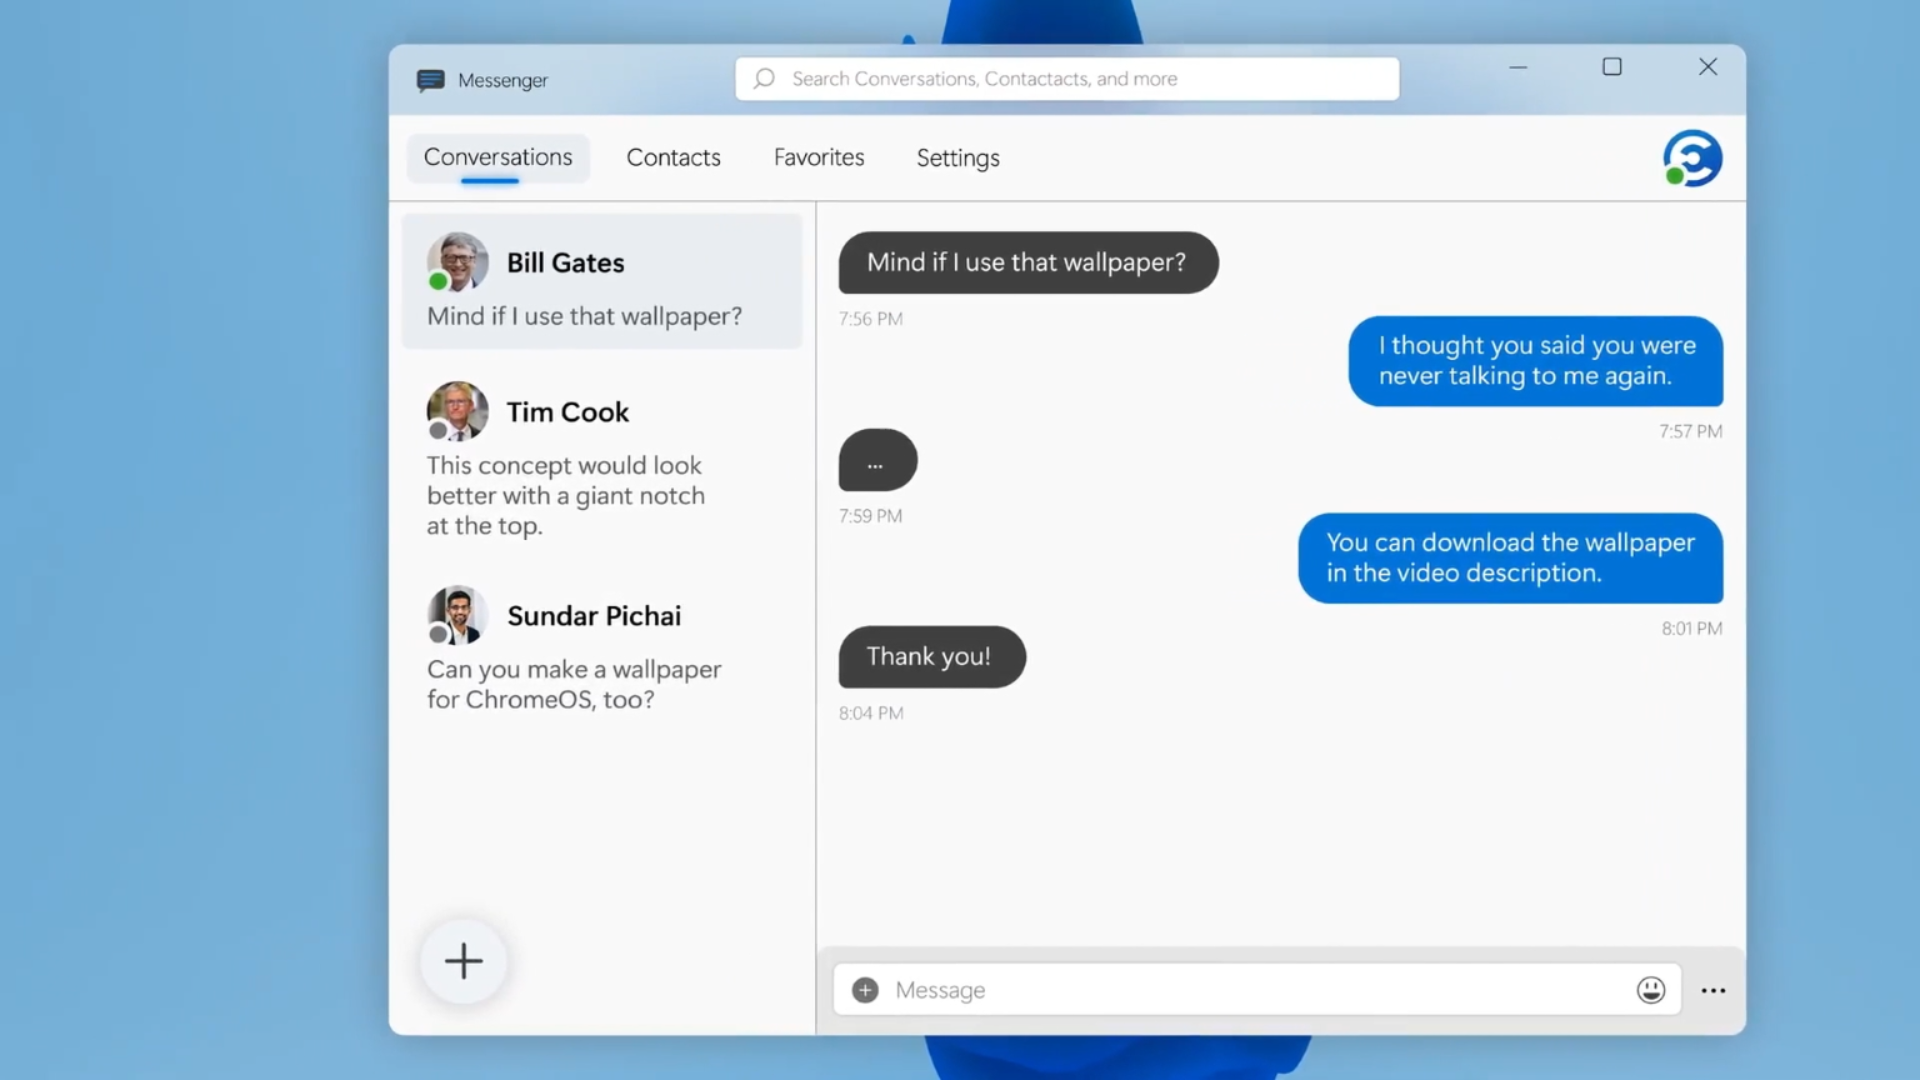Click the add new conversation button
1920x1080 pixels.
(462, 959)
